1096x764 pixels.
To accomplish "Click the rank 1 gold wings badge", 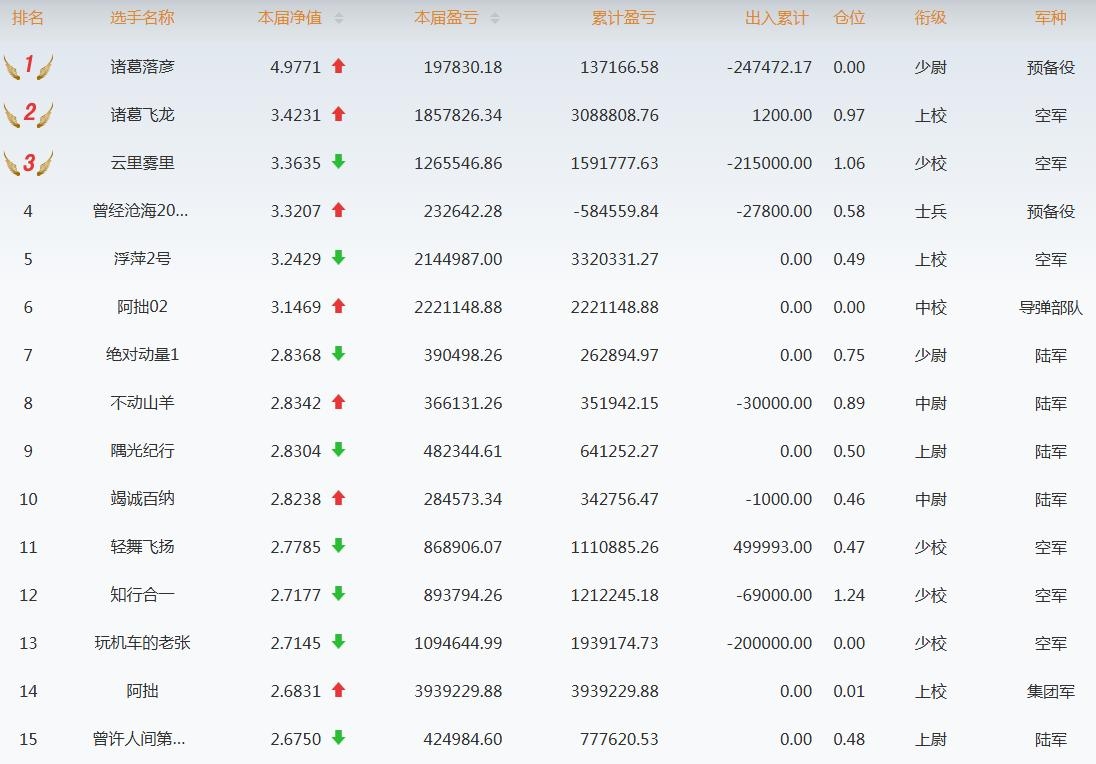I will click(28, 67).
